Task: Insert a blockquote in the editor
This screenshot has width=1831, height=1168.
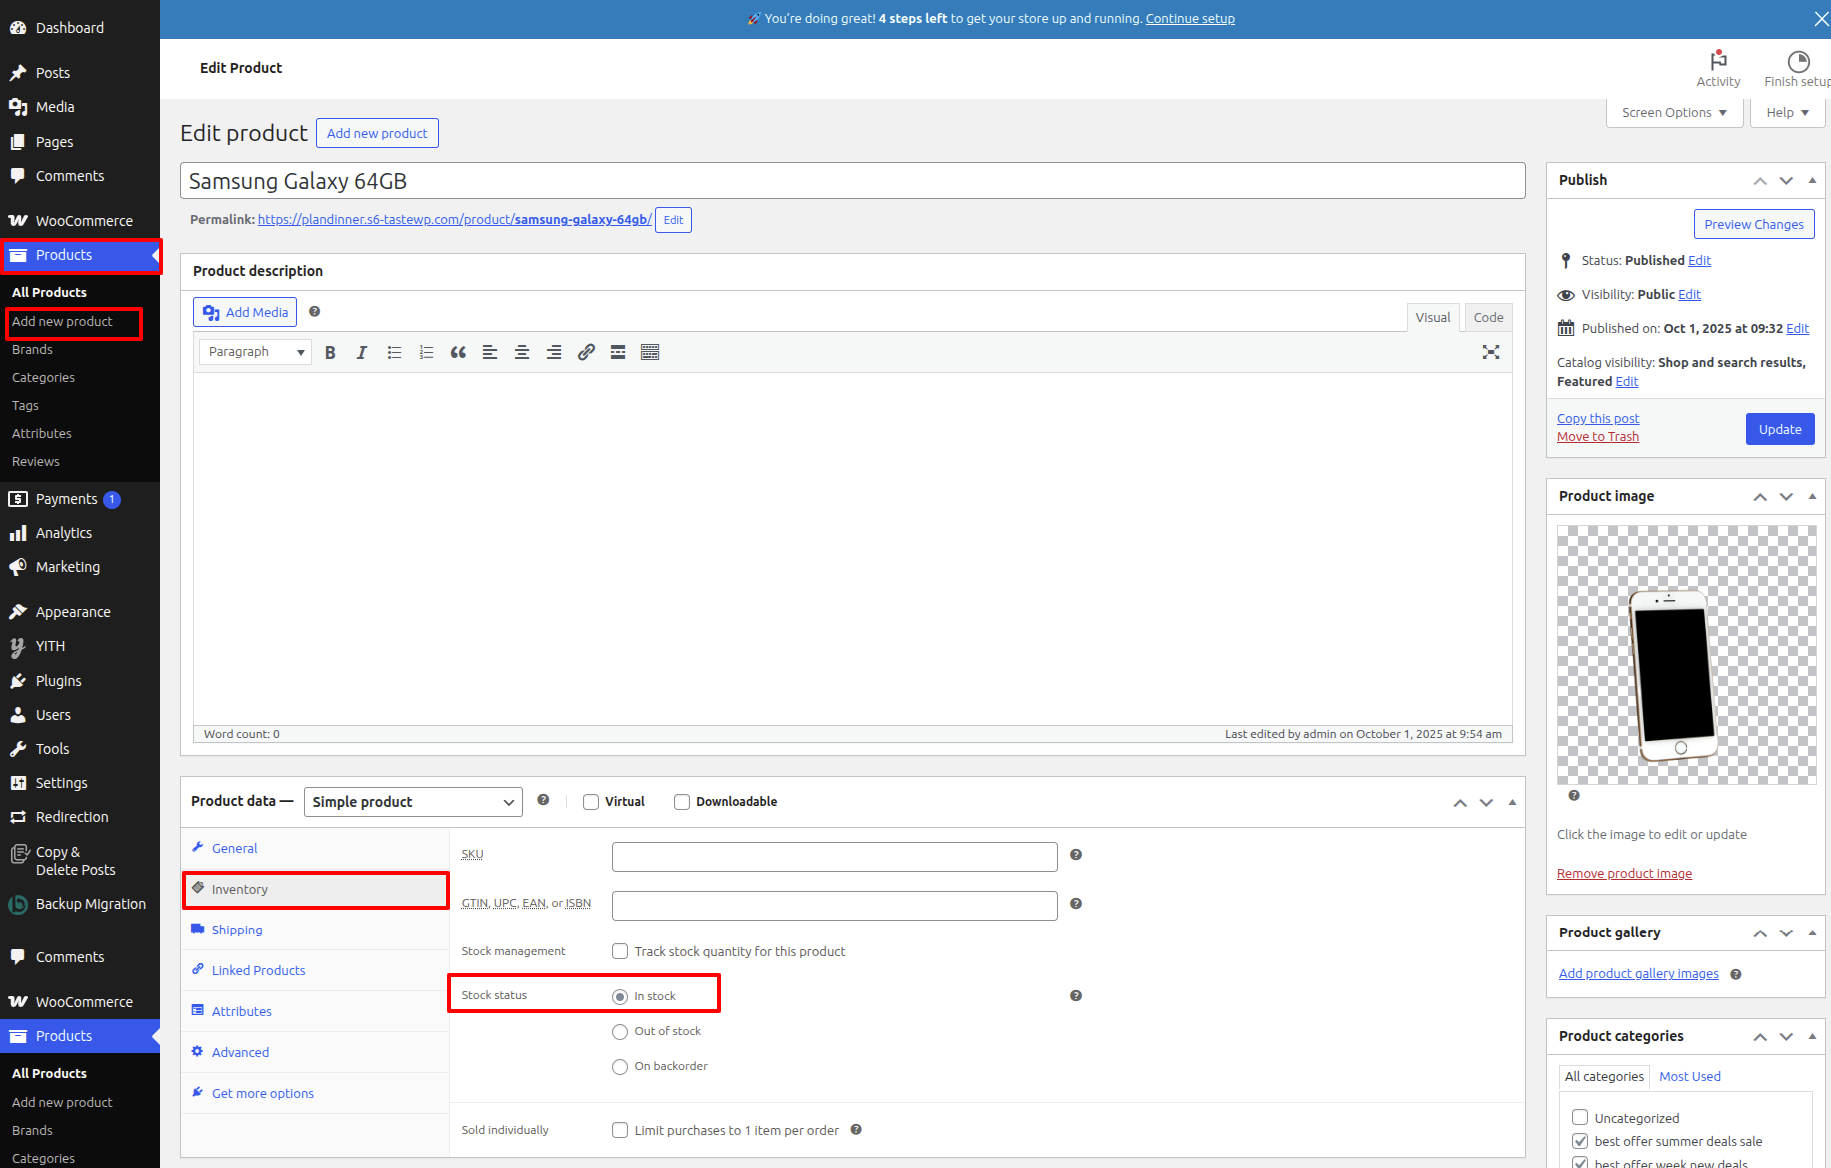Action: coord(458,352)
